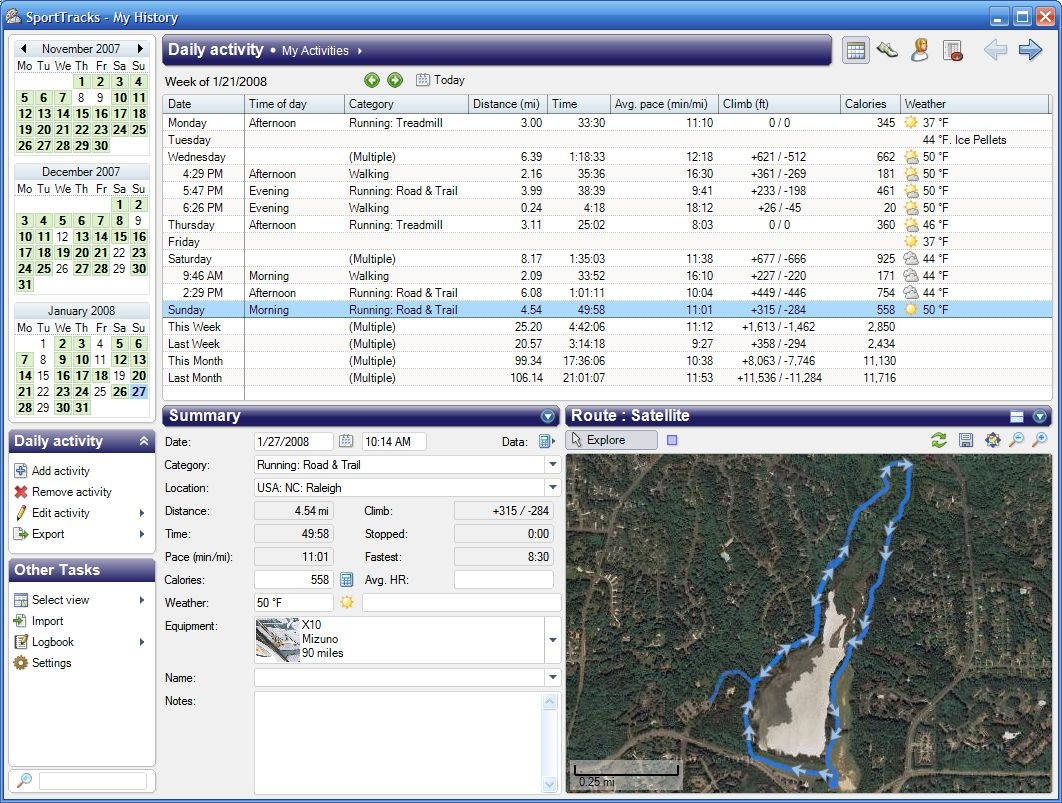
Task: Switch to the daily activity calendar view icon
Action: (855, 51)
